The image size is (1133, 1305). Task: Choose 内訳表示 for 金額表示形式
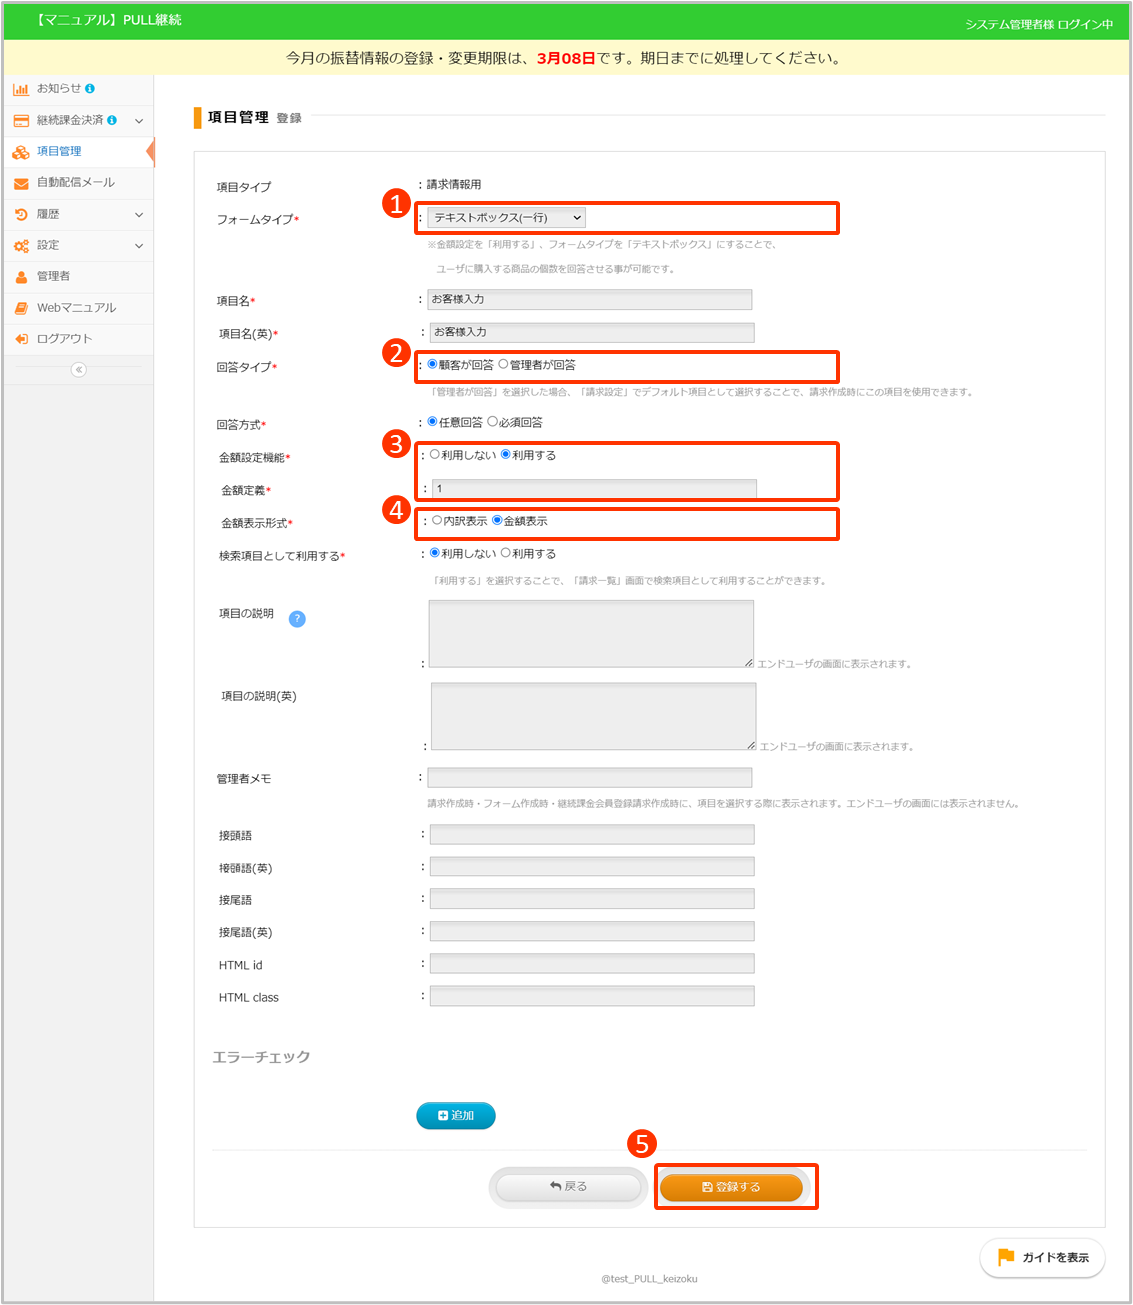[x=437, y=521]
